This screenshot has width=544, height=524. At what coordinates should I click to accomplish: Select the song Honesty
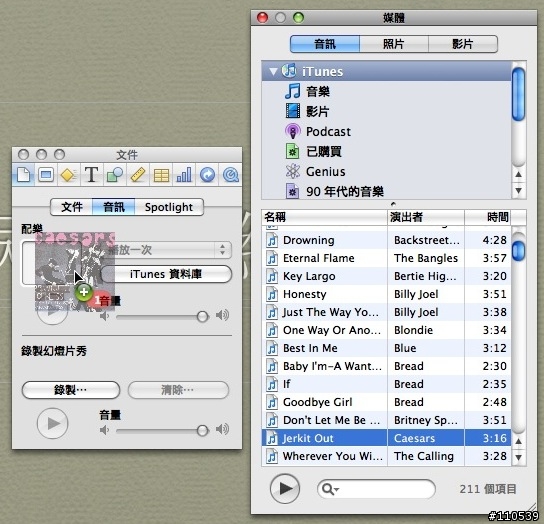386,294
